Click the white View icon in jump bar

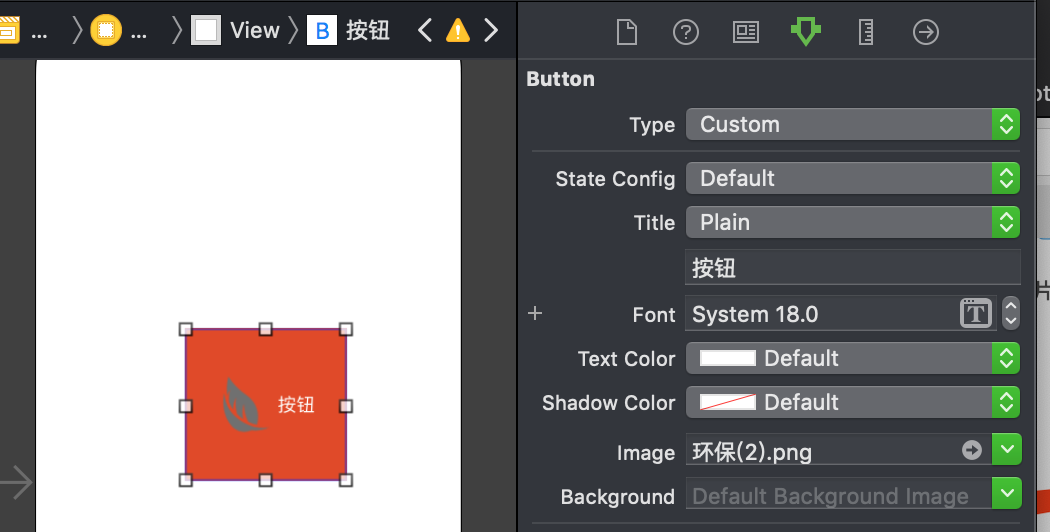(x=206, y=30)
